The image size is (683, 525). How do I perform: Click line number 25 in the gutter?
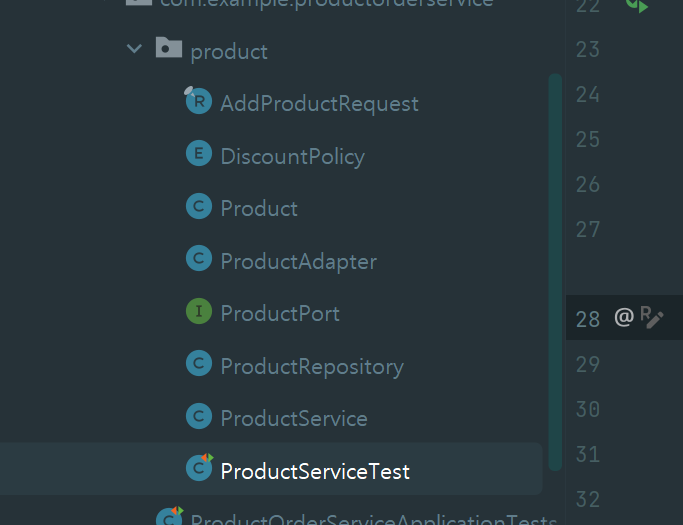[x=588, y=140]
